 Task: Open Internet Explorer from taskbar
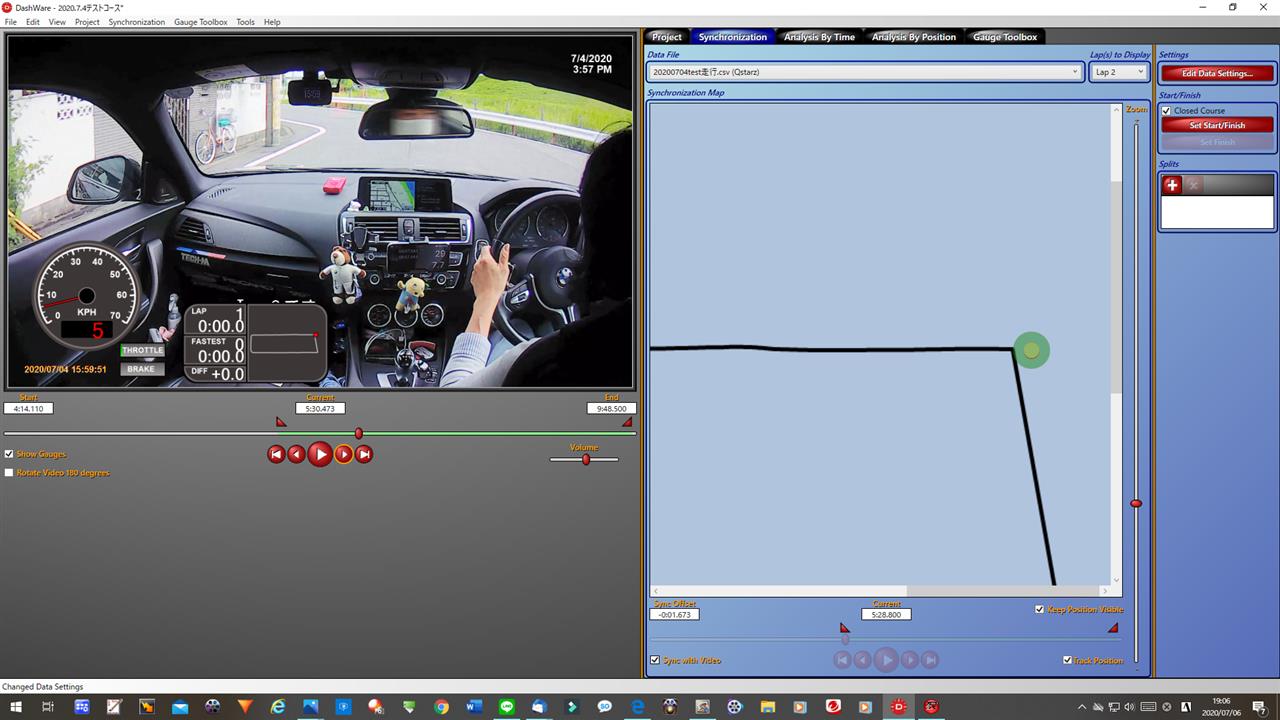coord(278,707)
